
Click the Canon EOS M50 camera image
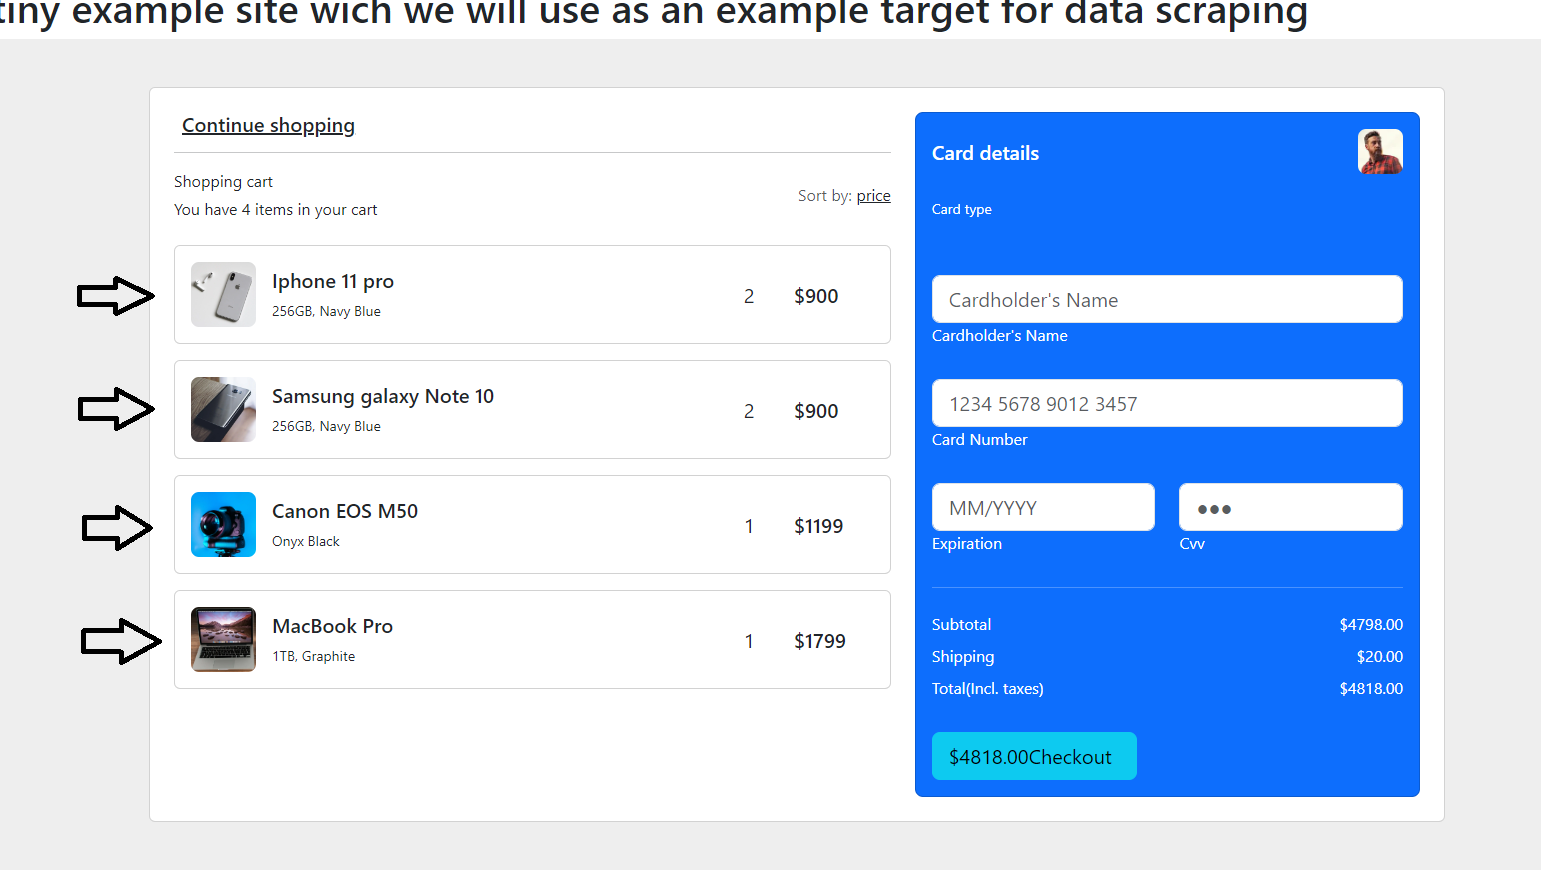pos(223,524)
